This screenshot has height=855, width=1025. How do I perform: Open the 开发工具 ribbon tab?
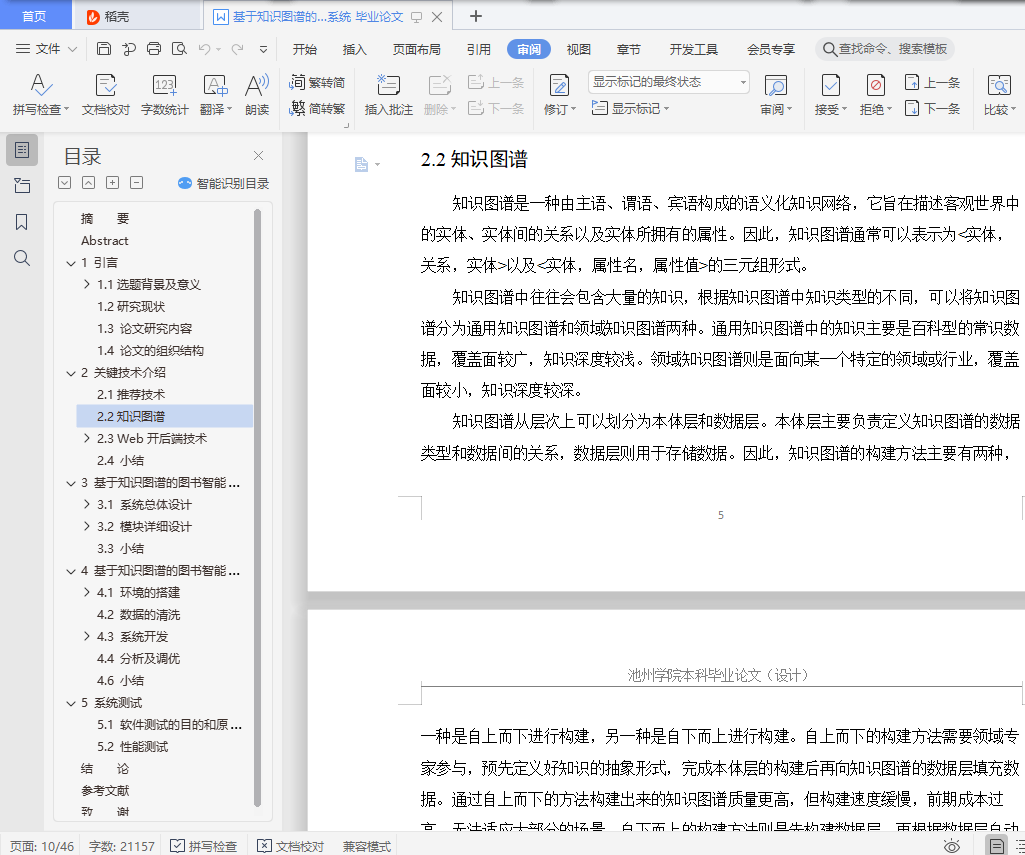click(694, 49)
